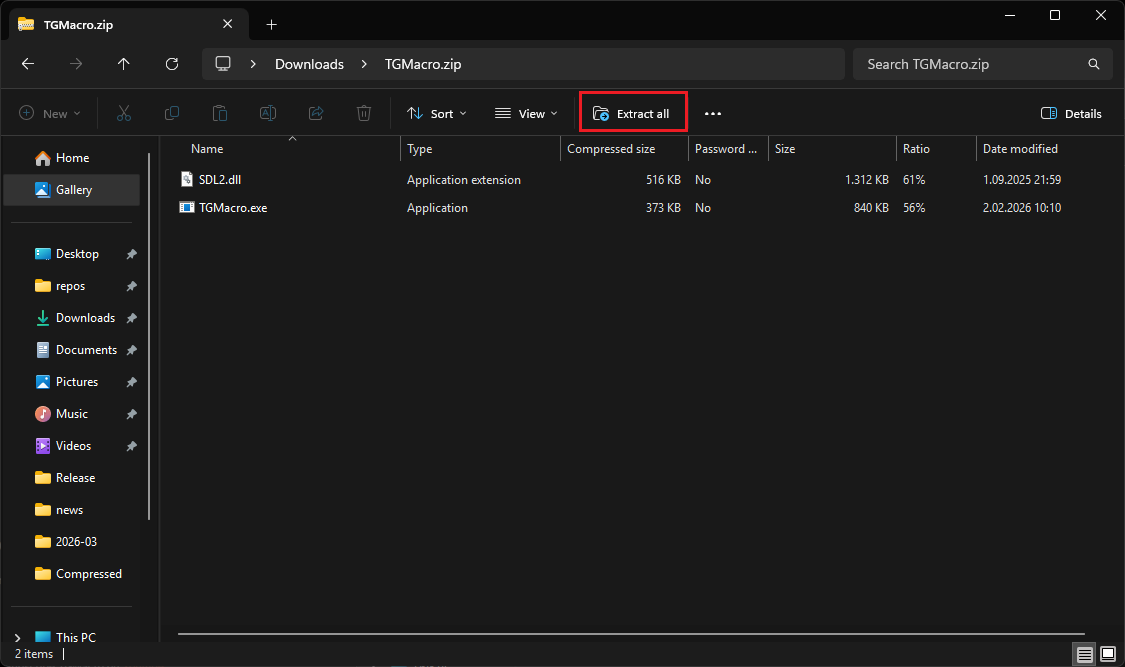Open the New item dropdown

50,114
